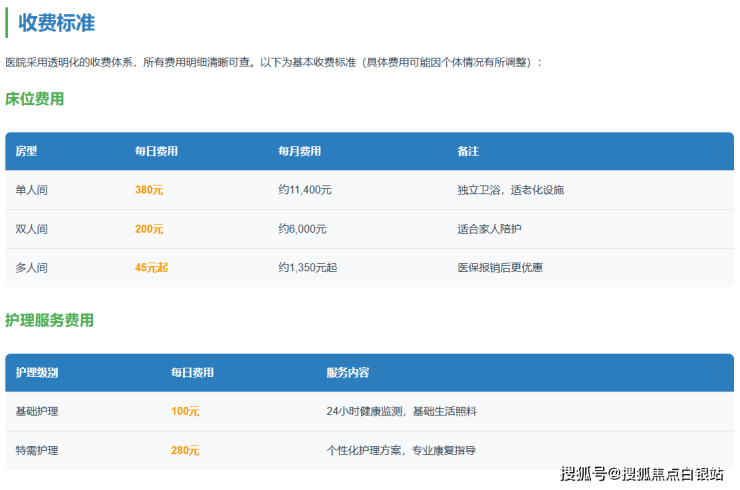740x490 pixels.
Task: Click the 收费标准 page heading
Action: (x=57, y=23)
